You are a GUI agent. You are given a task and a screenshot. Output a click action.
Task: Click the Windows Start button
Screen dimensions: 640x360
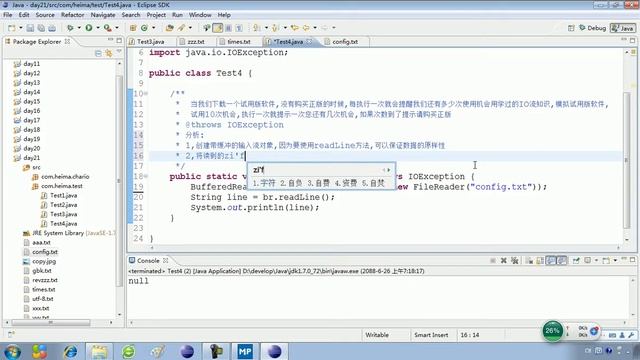[12, 351]
